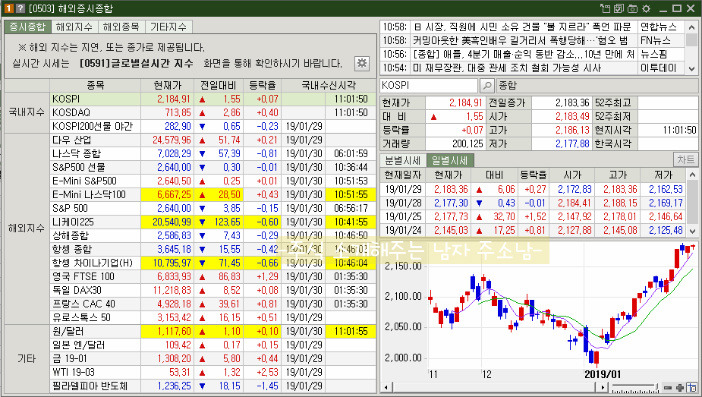Click the KOSPI symbol input field

428,85
